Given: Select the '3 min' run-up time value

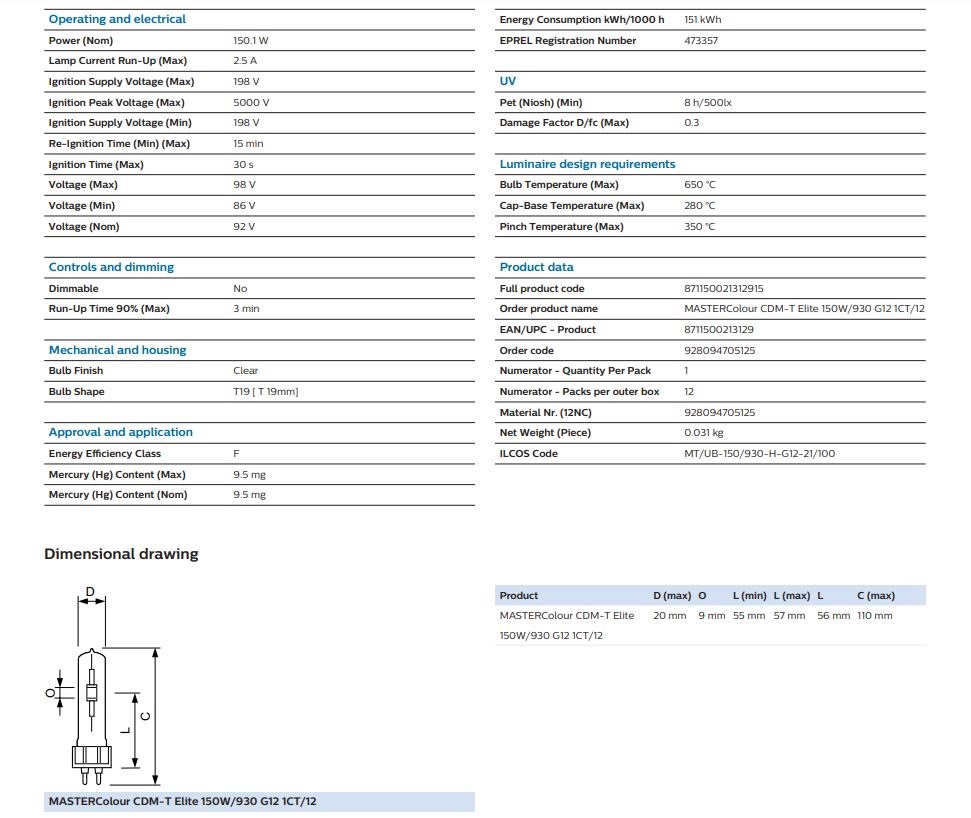Looking at the screenshot, I should (246, 308).
